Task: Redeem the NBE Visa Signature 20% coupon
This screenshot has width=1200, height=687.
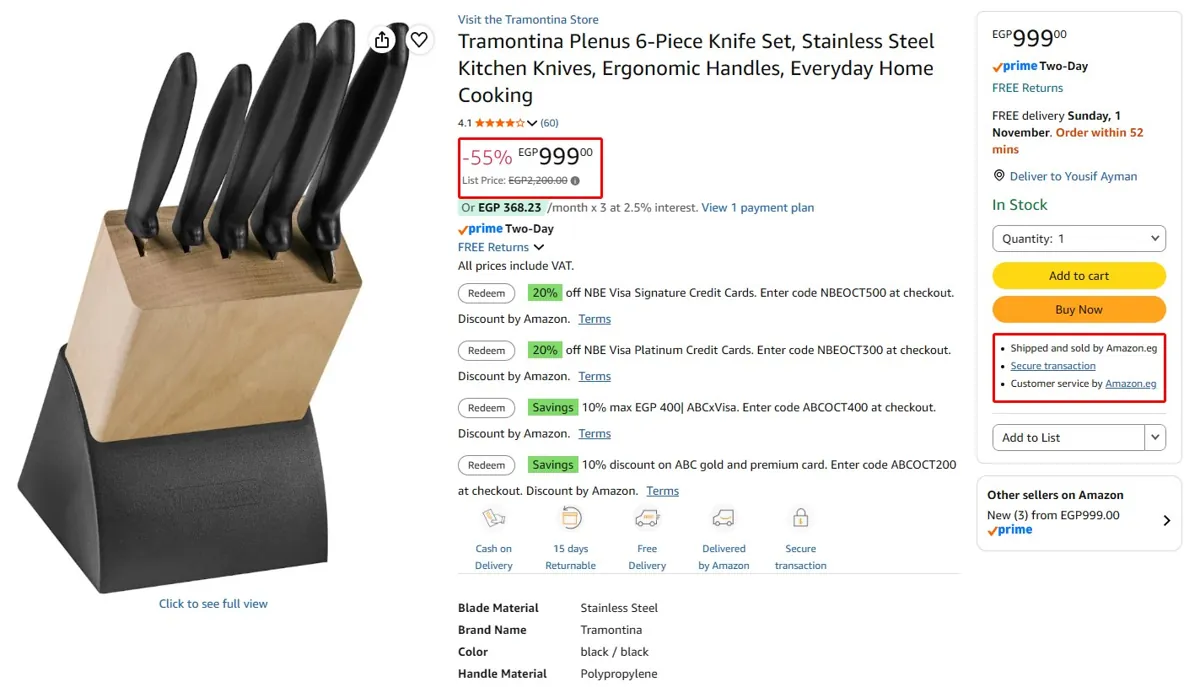Action: [487, 294]
